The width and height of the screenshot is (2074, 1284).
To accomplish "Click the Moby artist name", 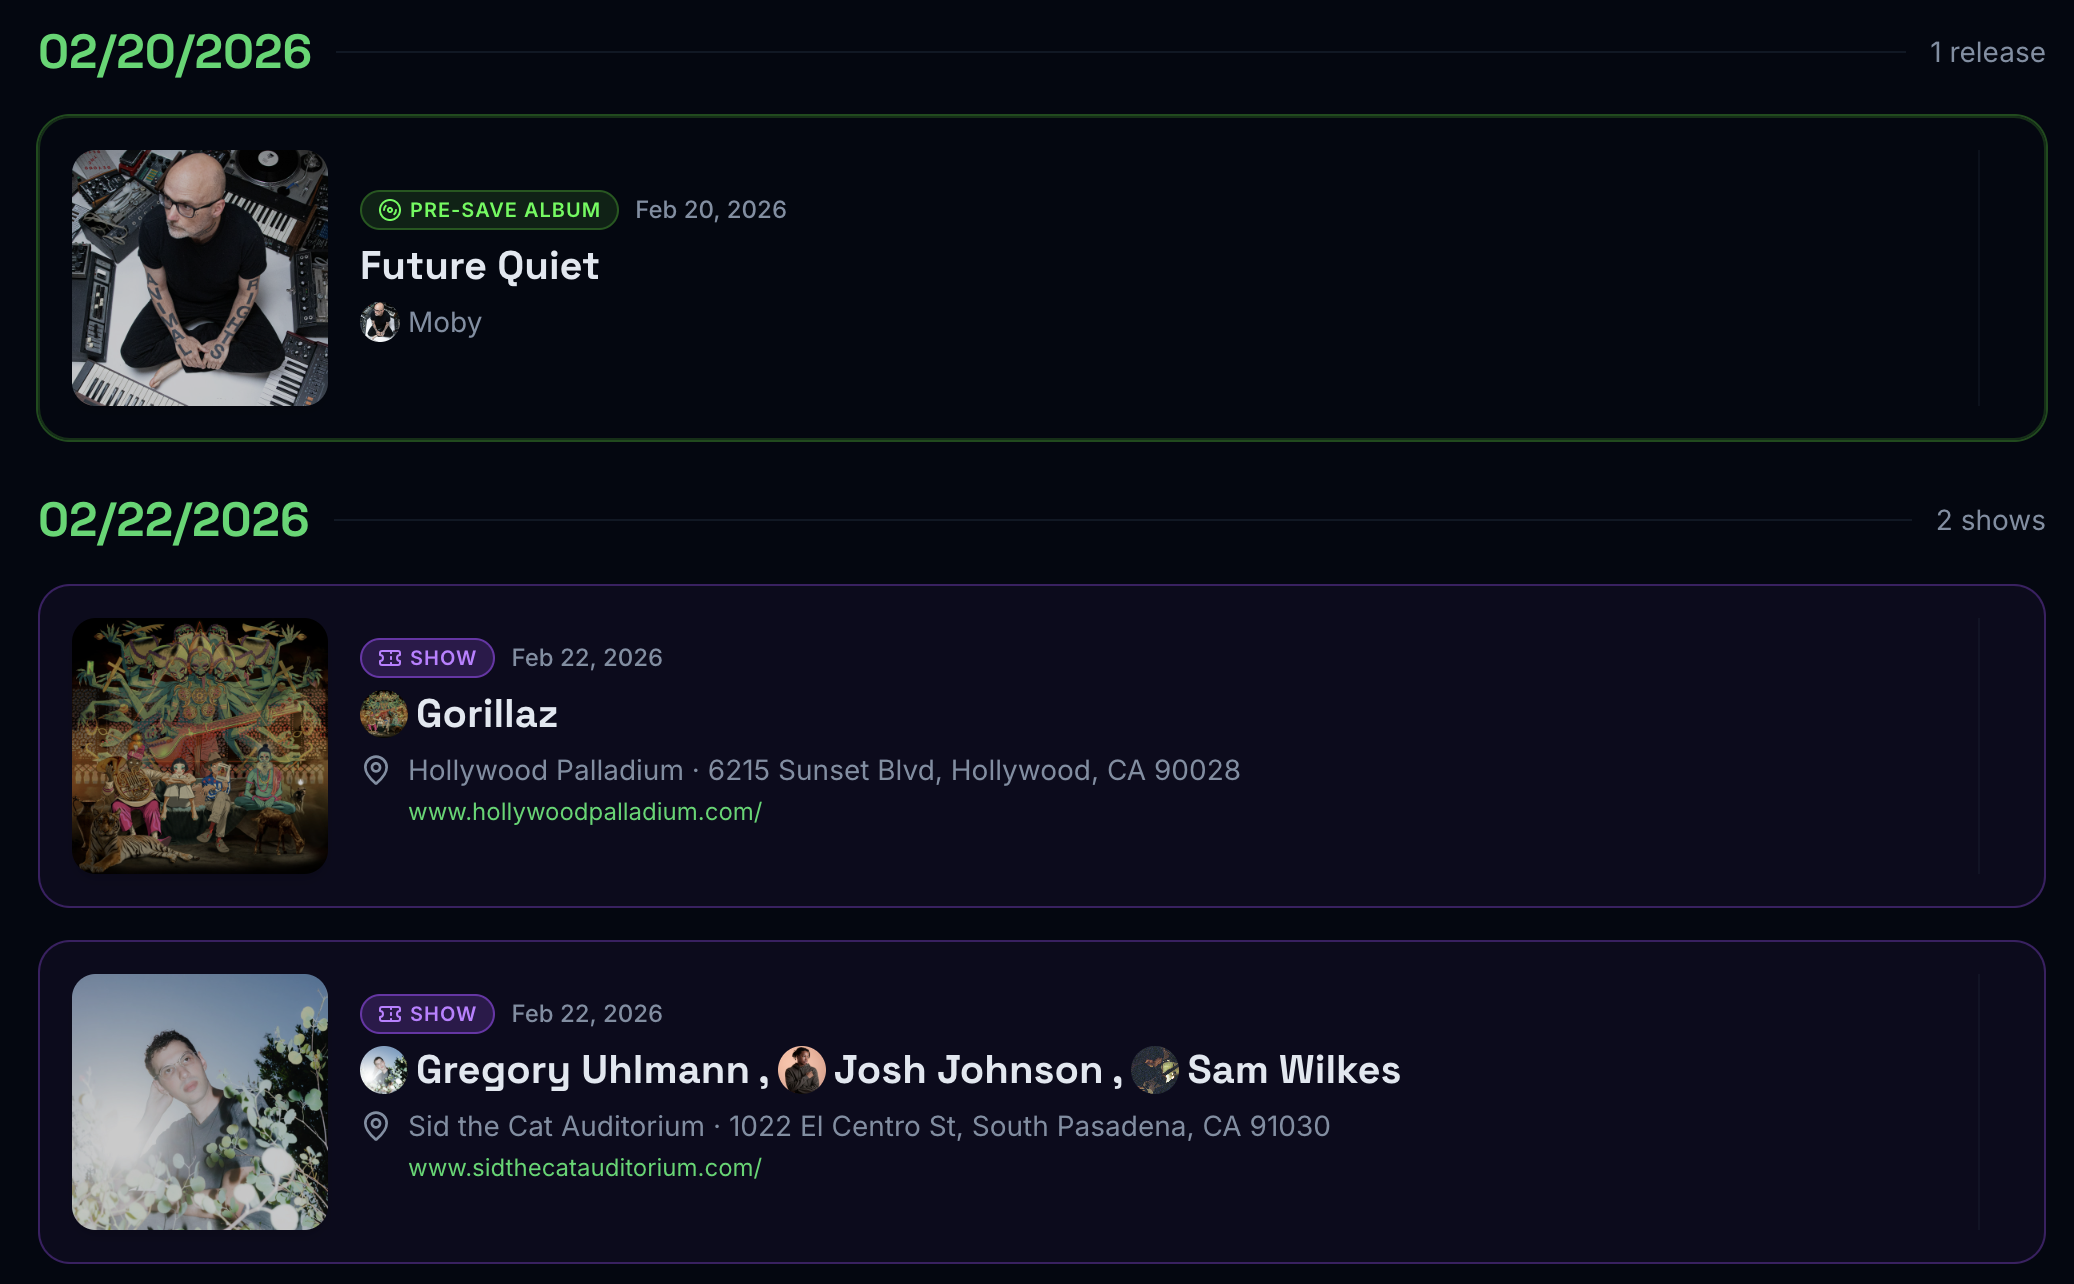I will coord(445,322).
